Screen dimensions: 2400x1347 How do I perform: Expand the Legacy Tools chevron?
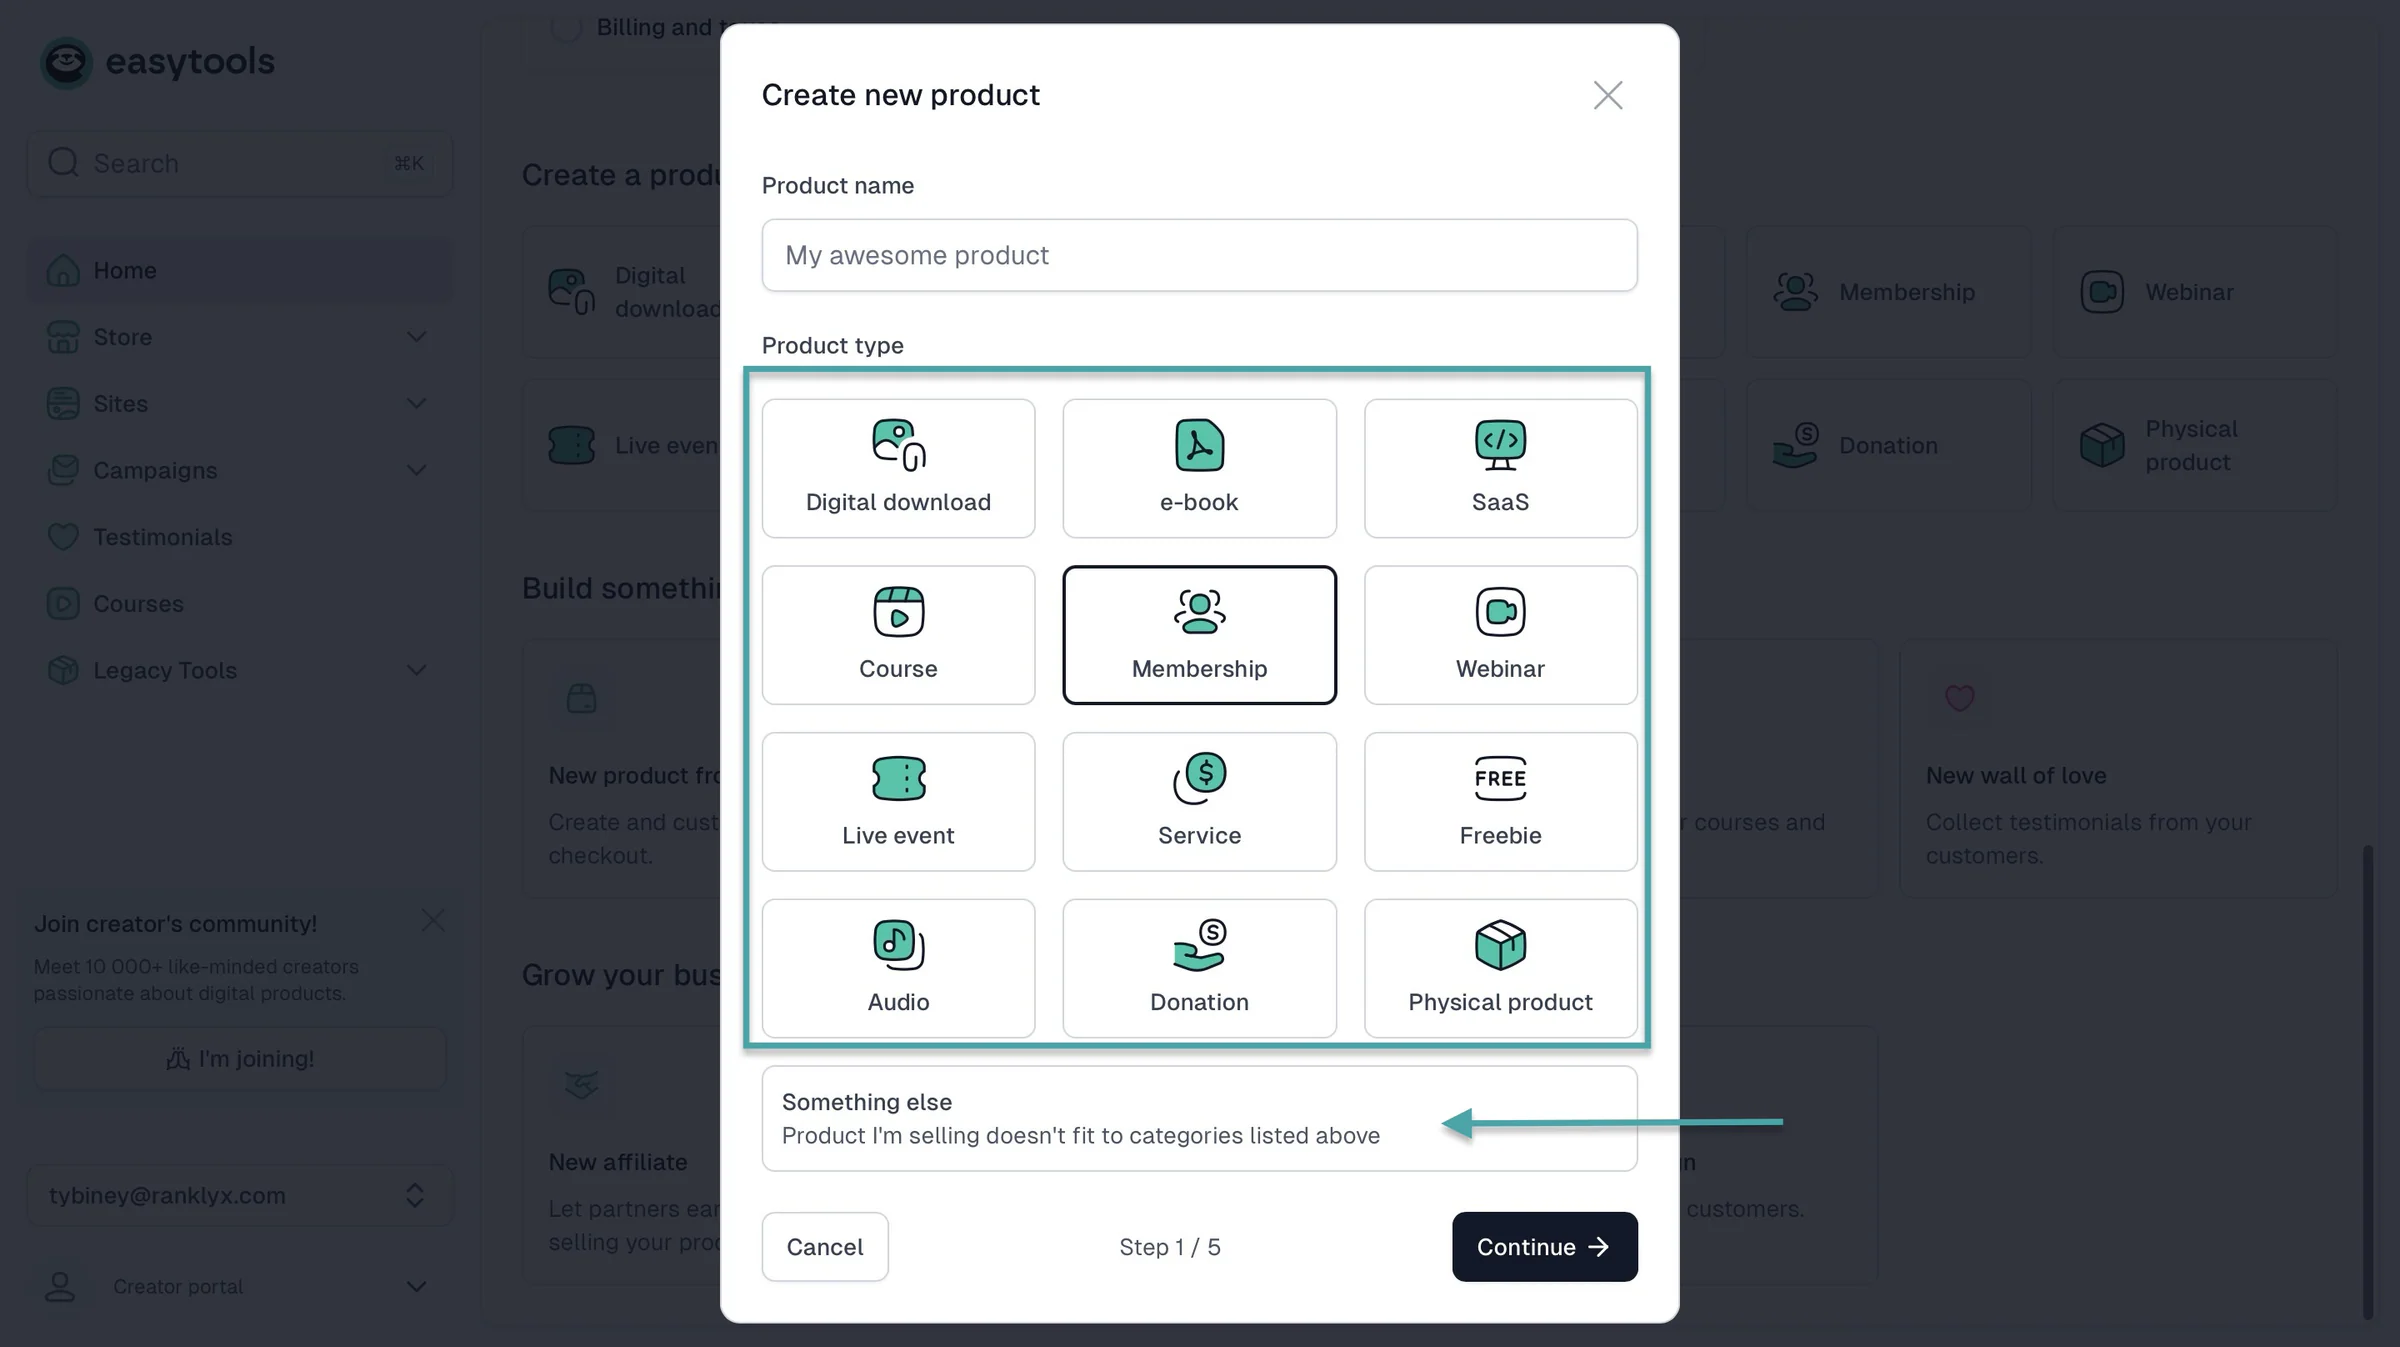click(x=416, y=670)
